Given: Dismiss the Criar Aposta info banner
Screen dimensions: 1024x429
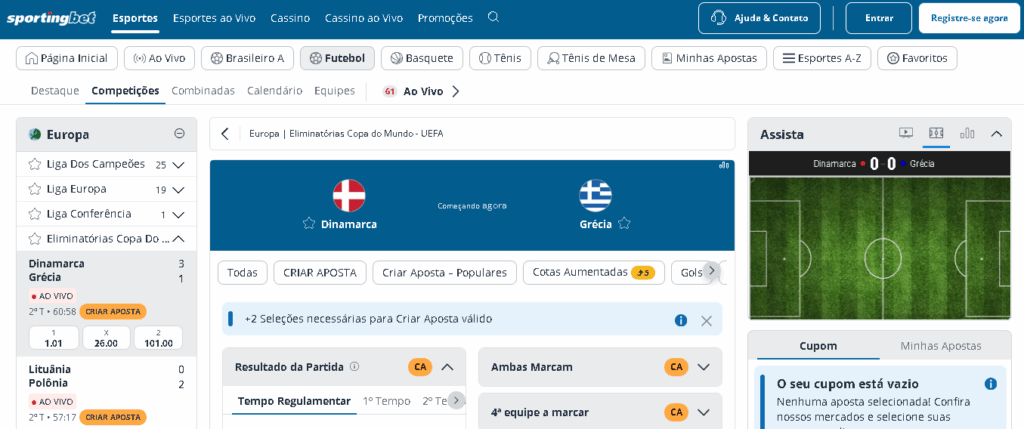Looking at the screenshot, I should tap(706, 320).
